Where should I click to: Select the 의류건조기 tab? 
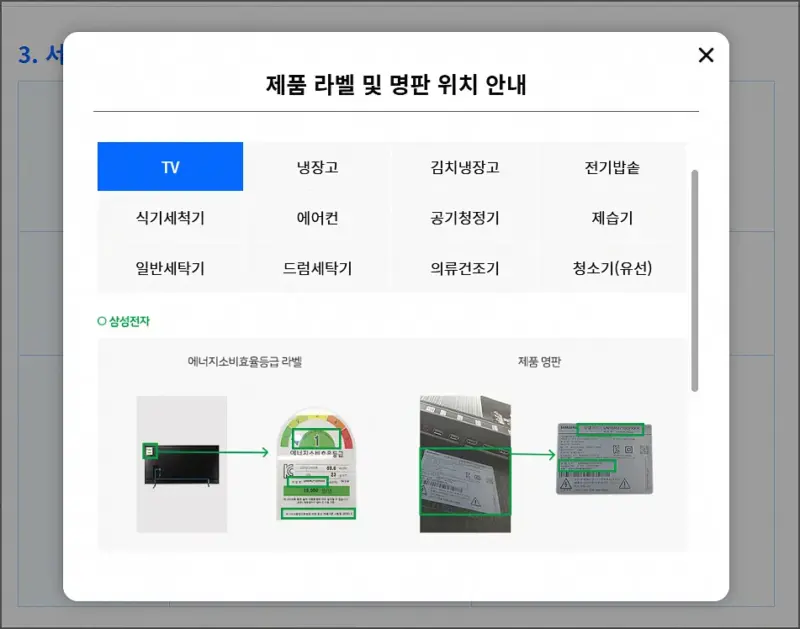click(465, 268)
